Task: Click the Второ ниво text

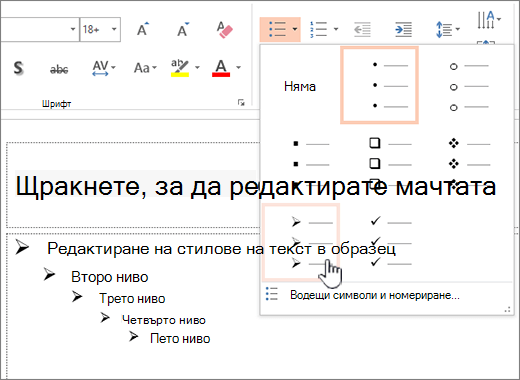Action: (x=110, y=277)
